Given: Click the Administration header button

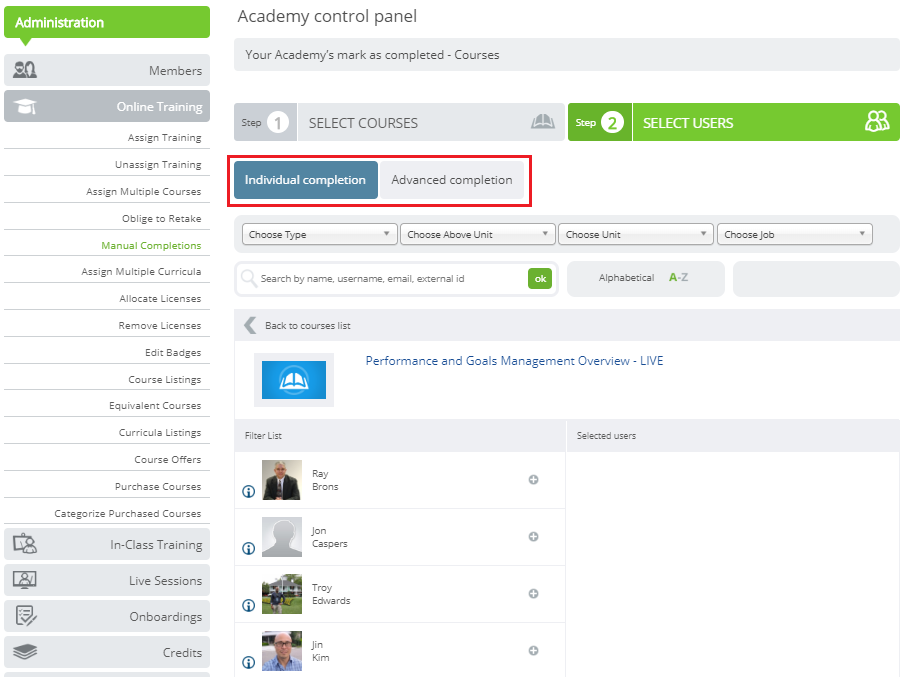Looking at the screenshot, I should pos(107,23).
